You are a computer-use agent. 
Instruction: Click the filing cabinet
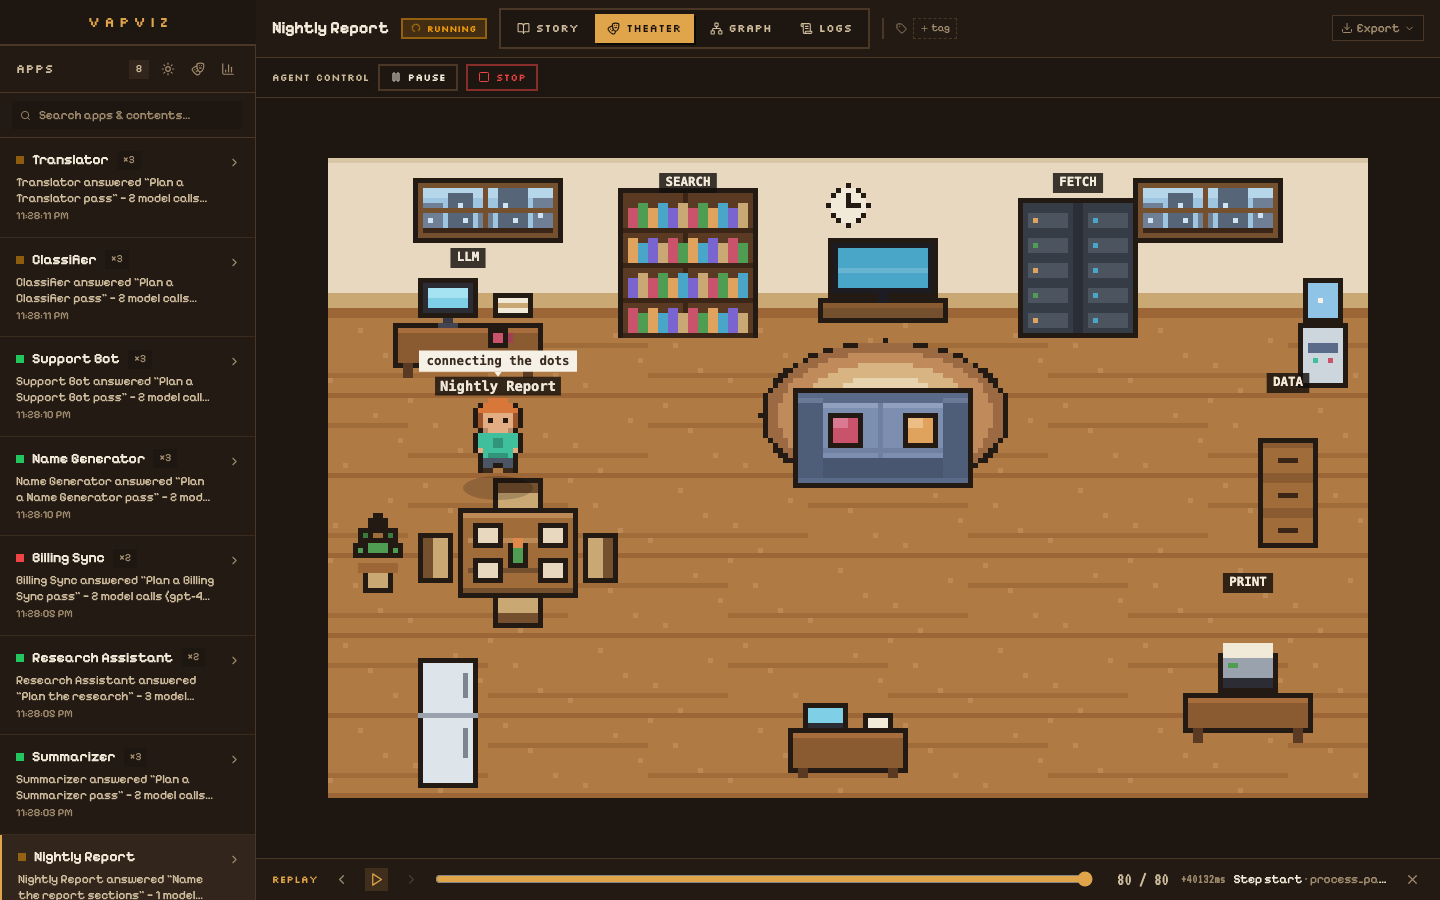tap(1287, 493)
